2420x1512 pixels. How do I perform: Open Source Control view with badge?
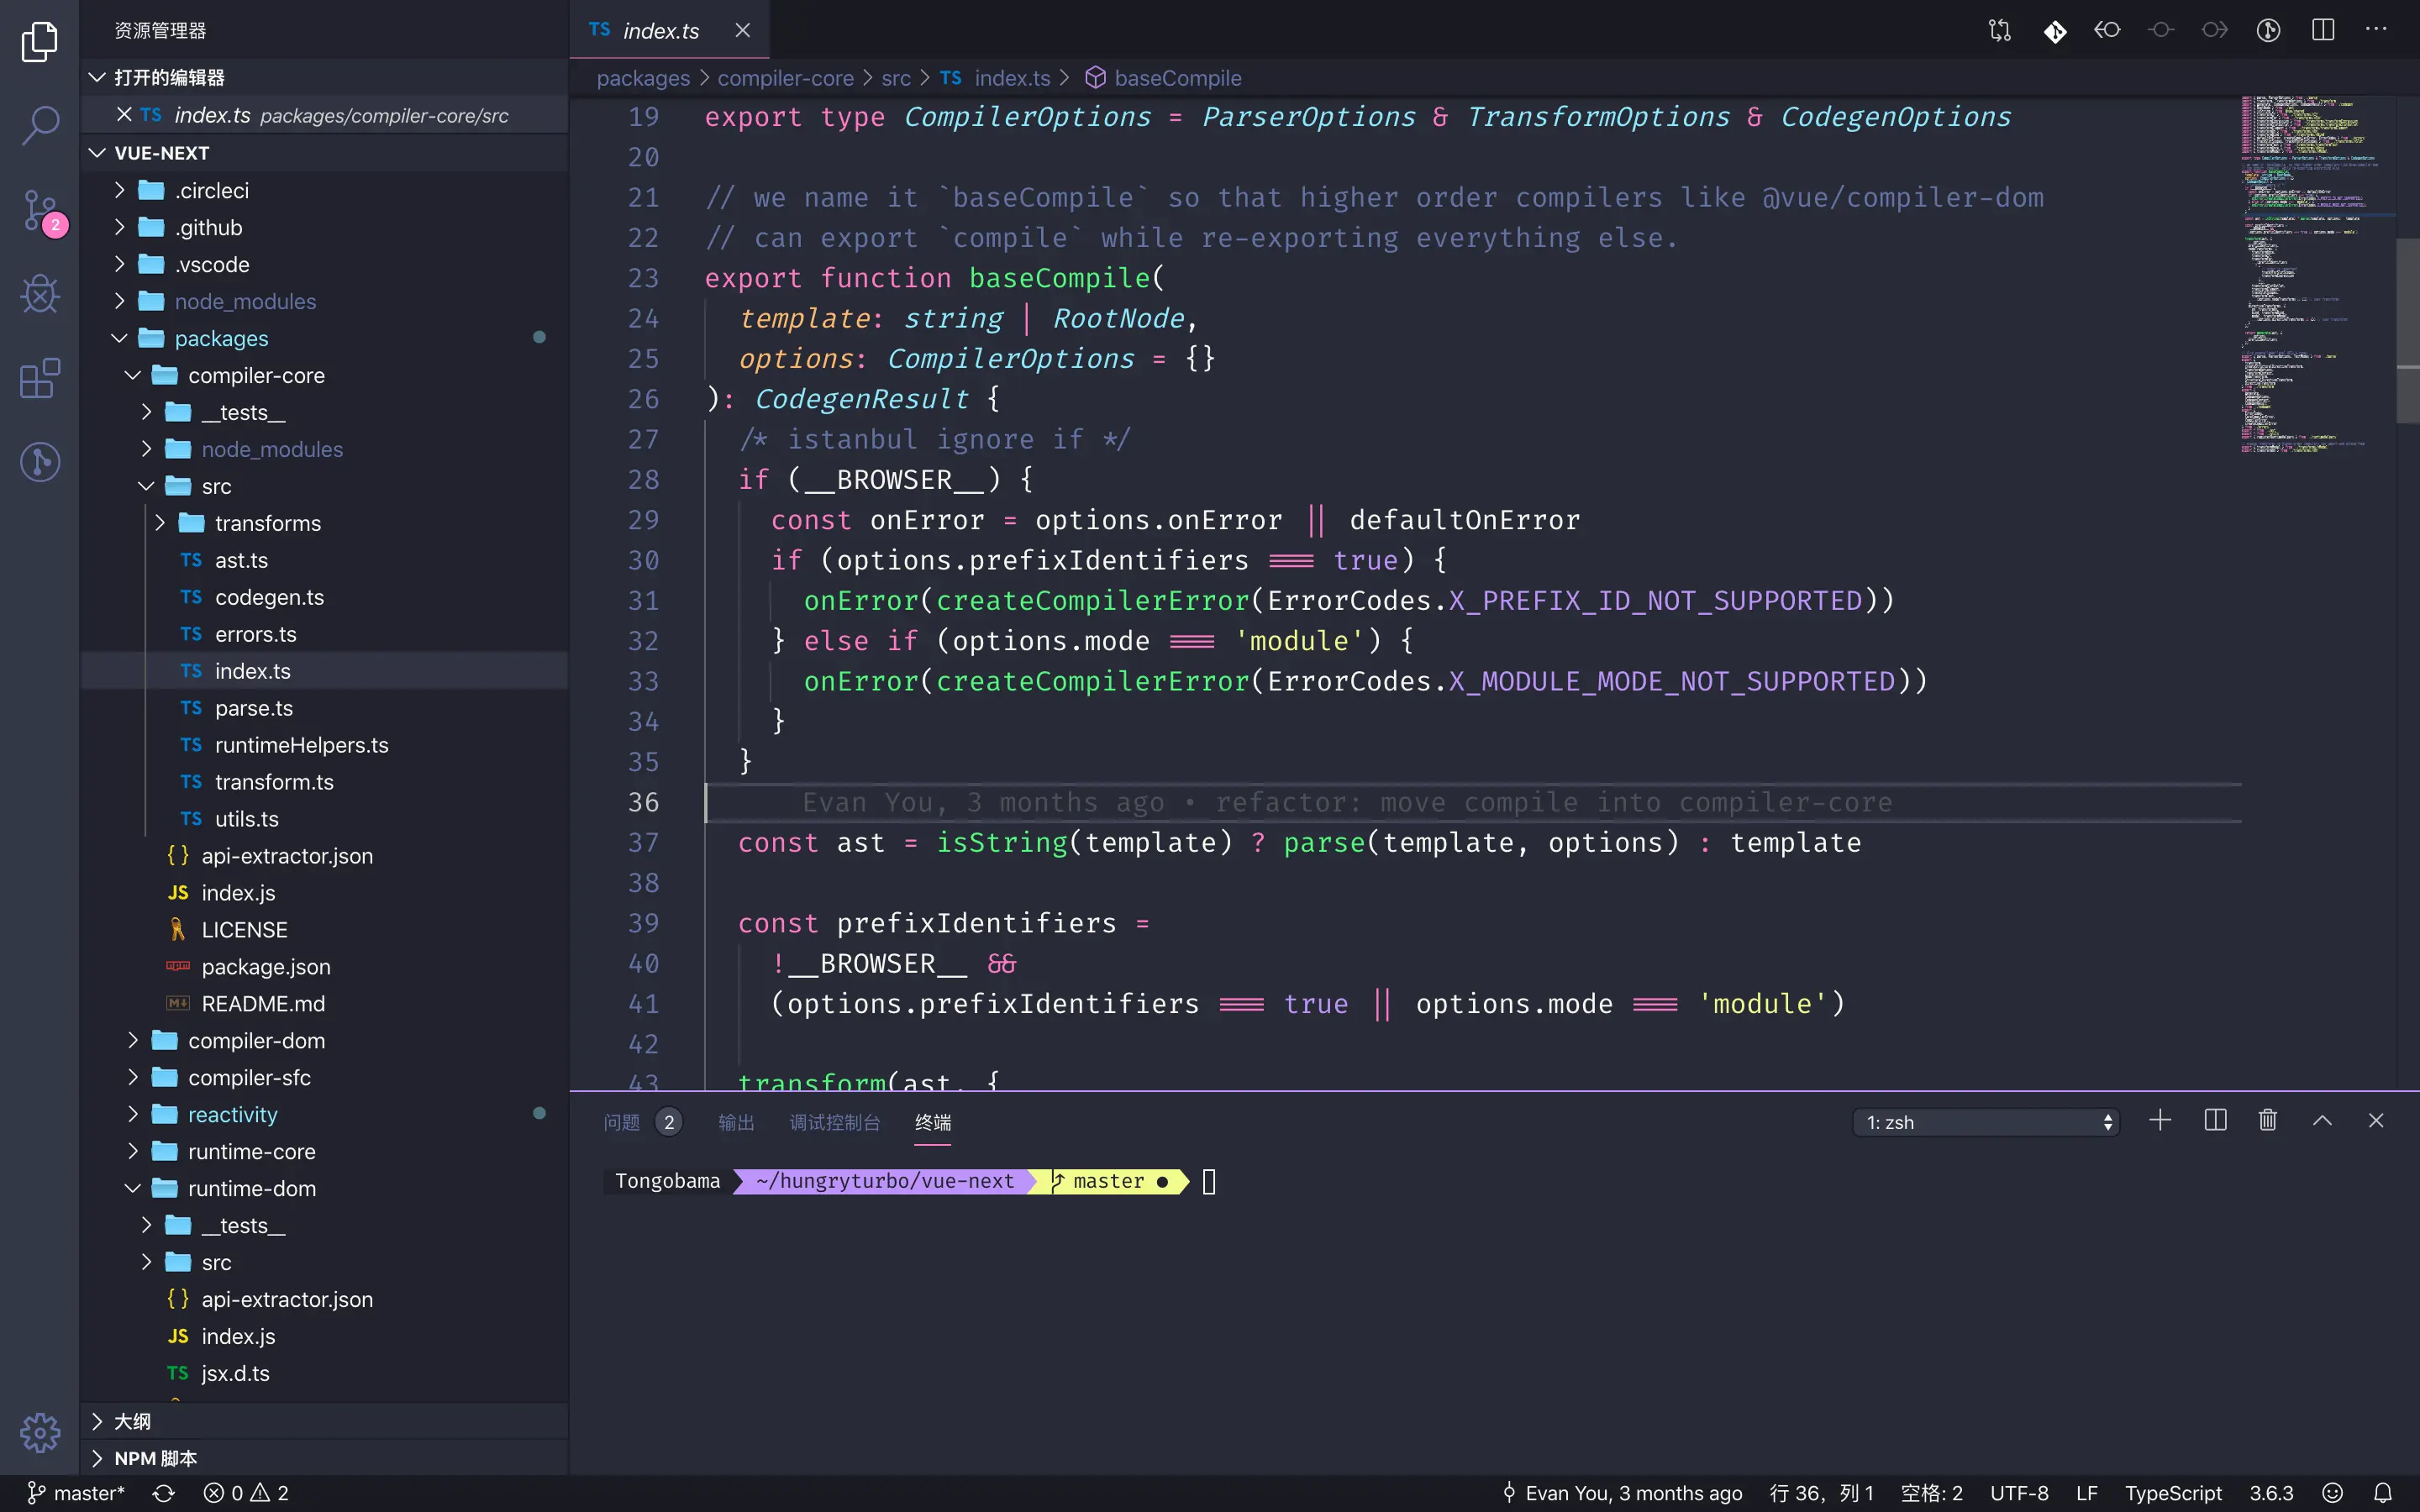pyautogui.click(x=40, y=210)
